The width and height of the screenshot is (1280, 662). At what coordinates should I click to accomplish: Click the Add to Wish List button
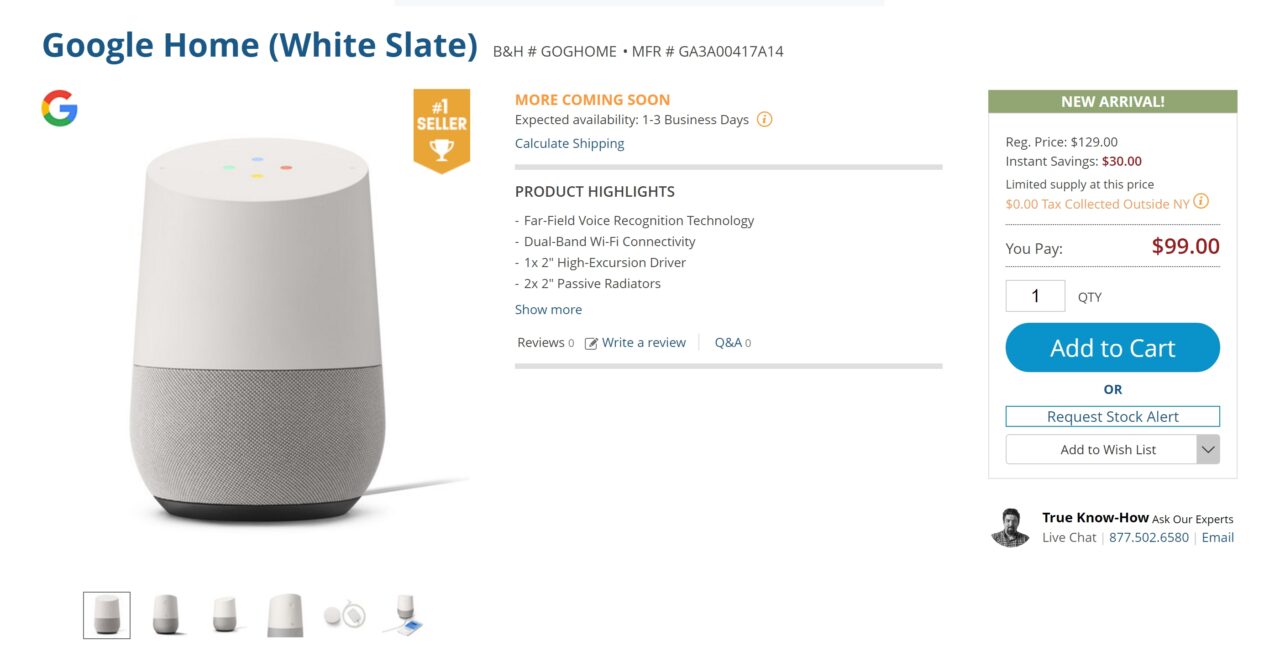(x=1101, y=450)
